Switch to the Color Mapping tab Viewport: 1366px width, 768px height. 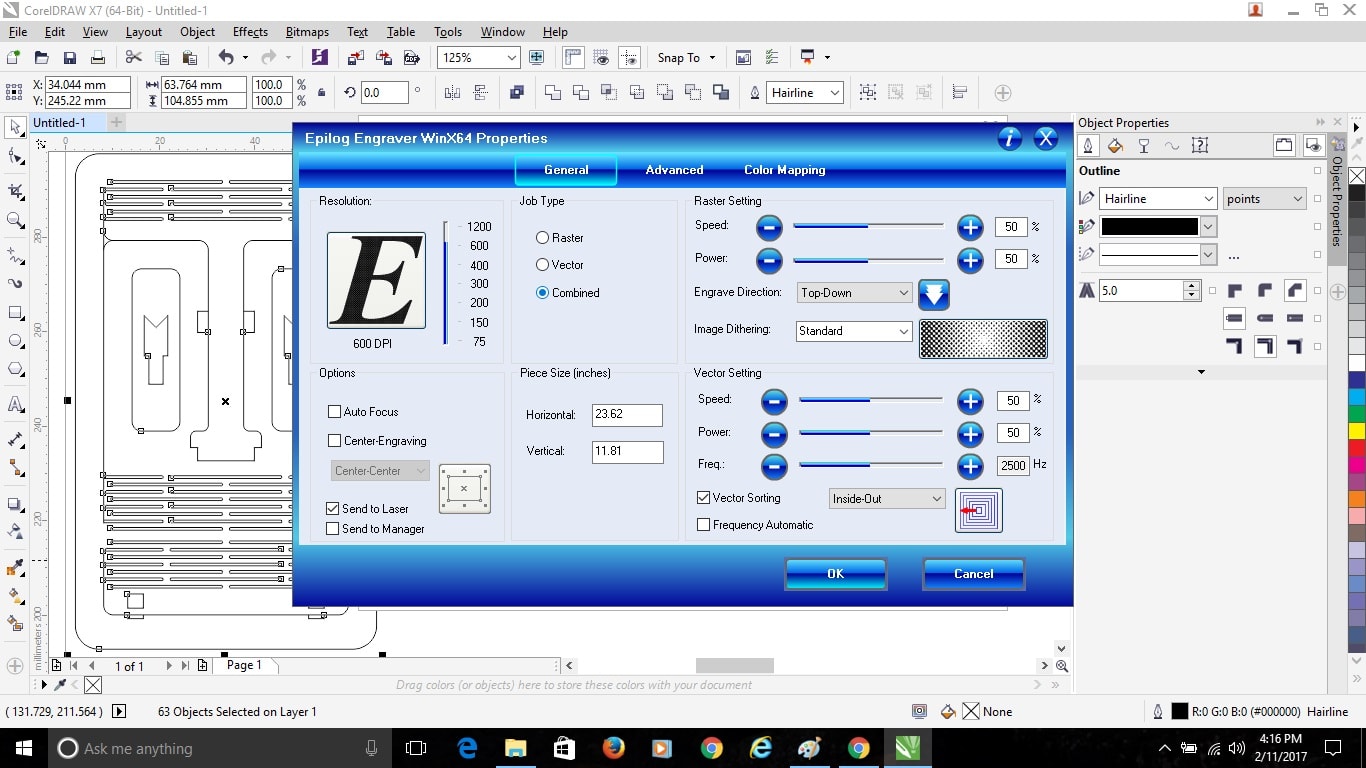[785, 170]
